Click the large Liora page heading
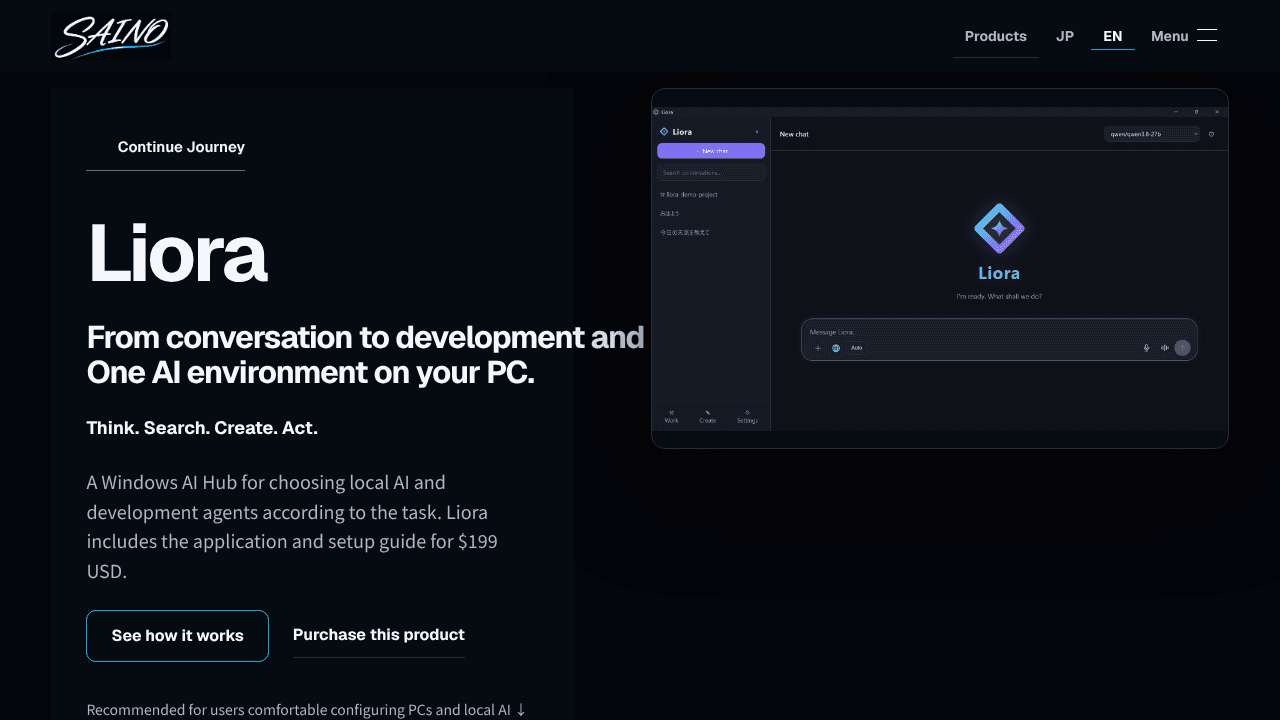Screen dimensions: 1280x720 [177, 254]
